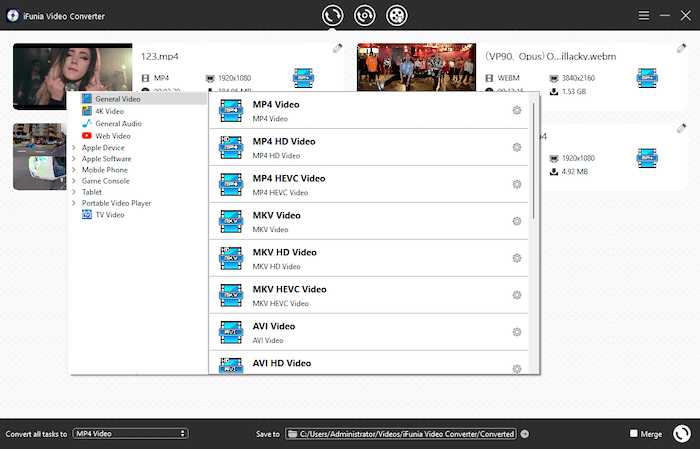Select the Web Video category
This screenshot has height=449, width=700.
(x=112, y=135)
